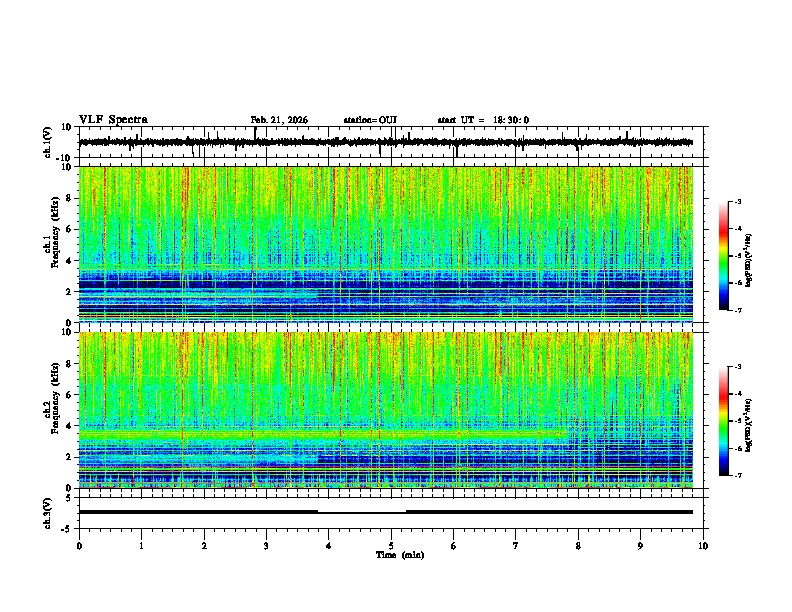Screen dimensions: 792x612
Task: Click the "ch.1(V)" waveform axis label
Action: pos(48,142)
